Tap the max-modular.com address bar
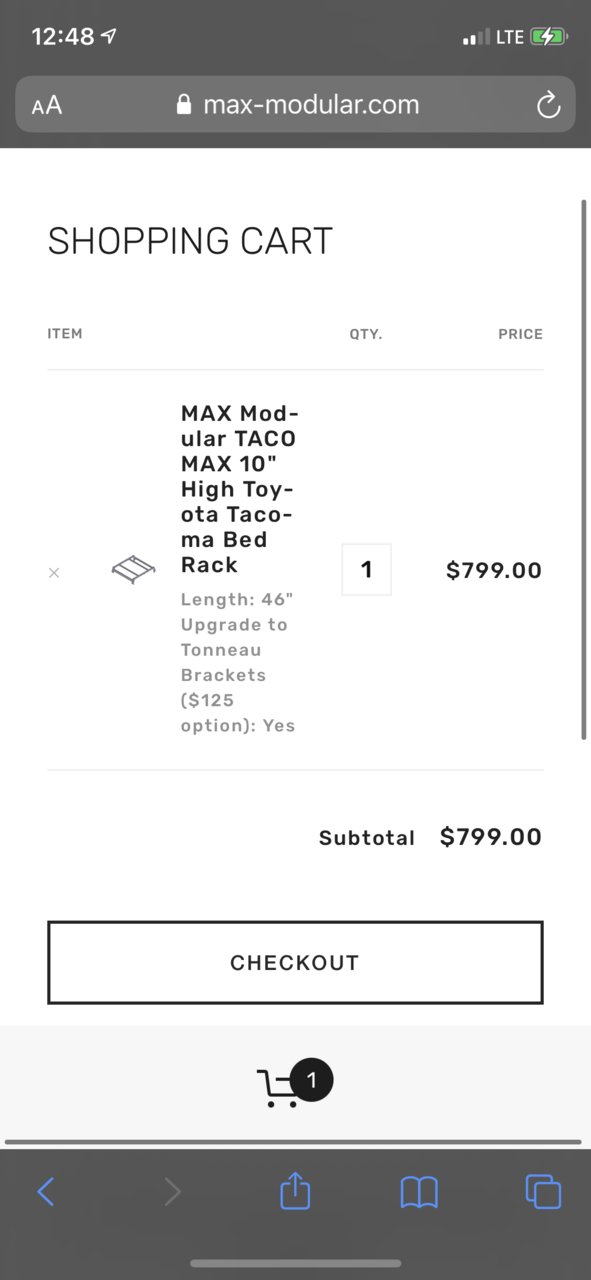Image resolution: width=591 pixels, height=1280 pixels. (295, 104)
